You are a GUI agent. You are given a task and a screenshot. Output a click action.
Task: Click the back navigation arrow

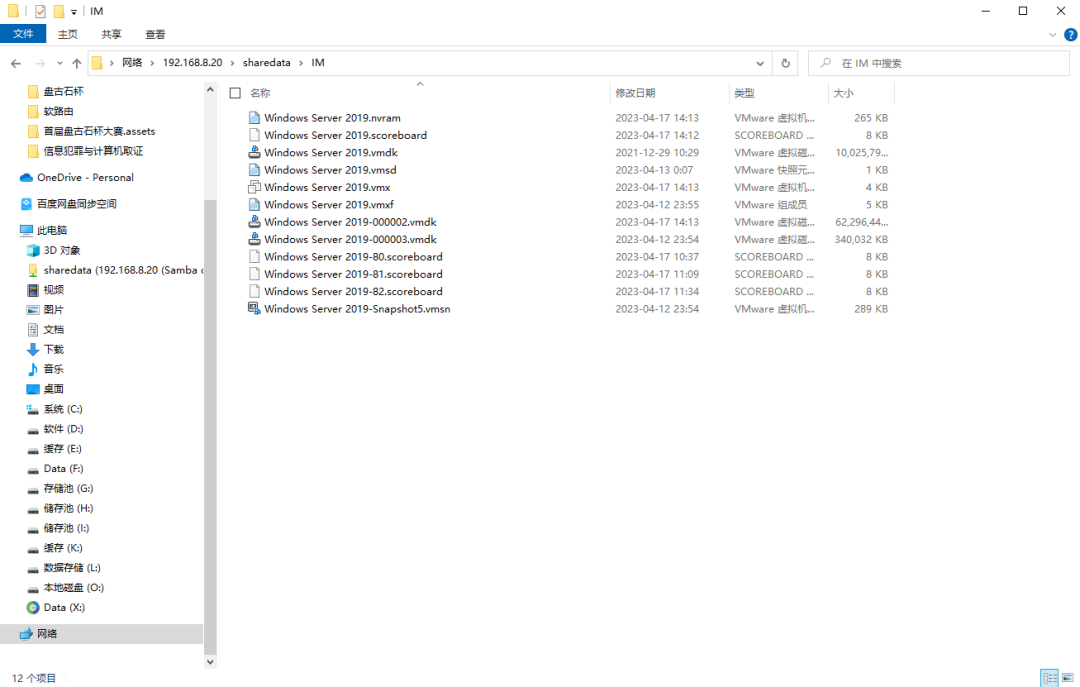coord(16,63)
